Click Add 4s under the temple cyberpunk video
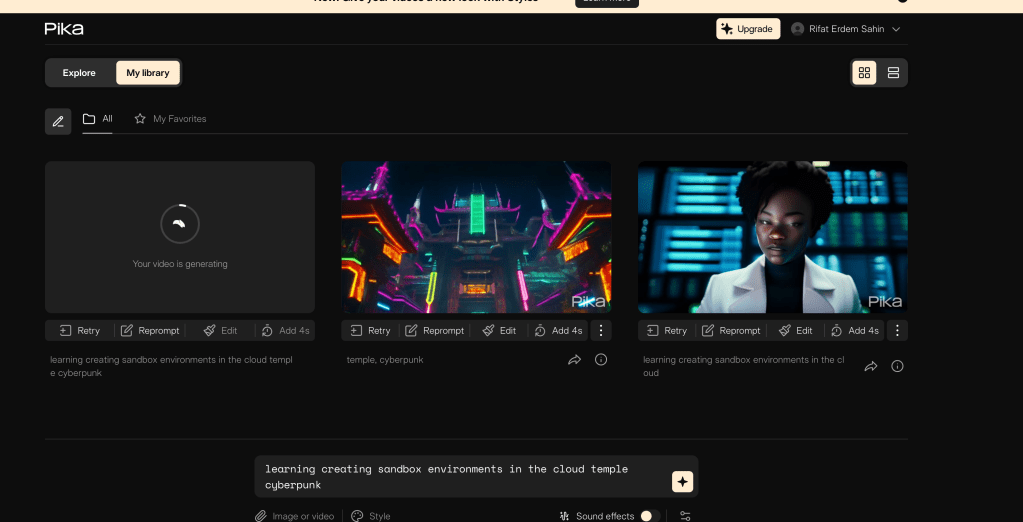The width and height of the screenshot is (1023, 522). pyautogui.click(x=558, y=331)
